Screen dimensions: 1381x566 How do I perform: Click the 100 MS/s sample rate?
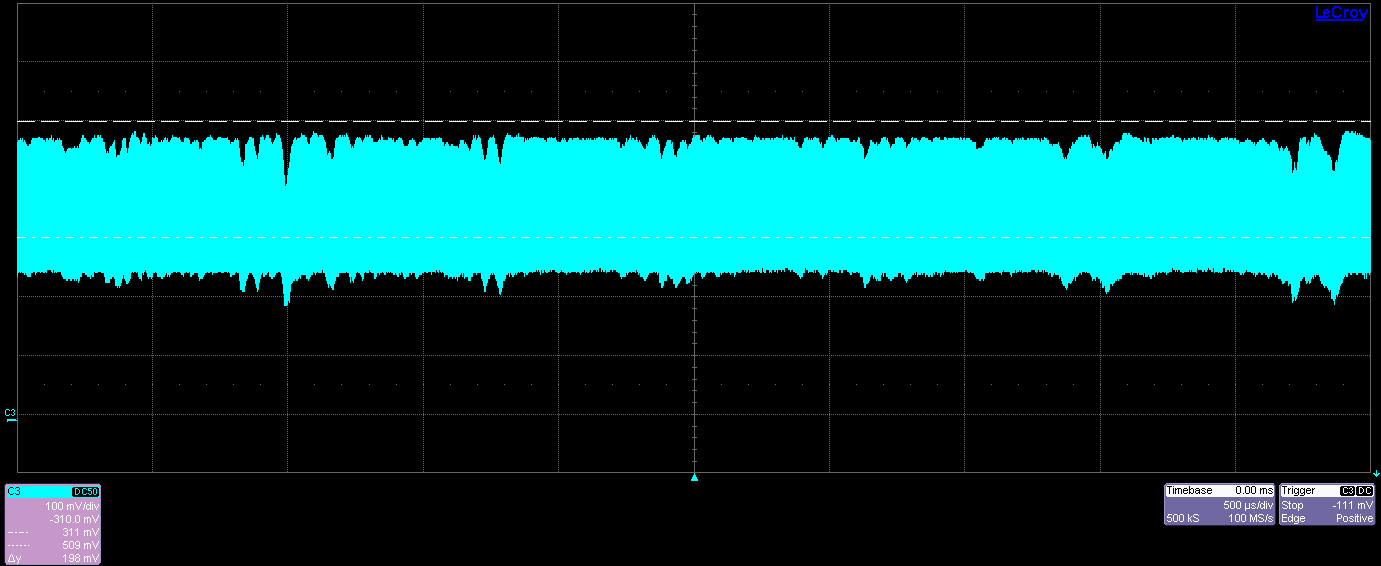coord(1250,518)
